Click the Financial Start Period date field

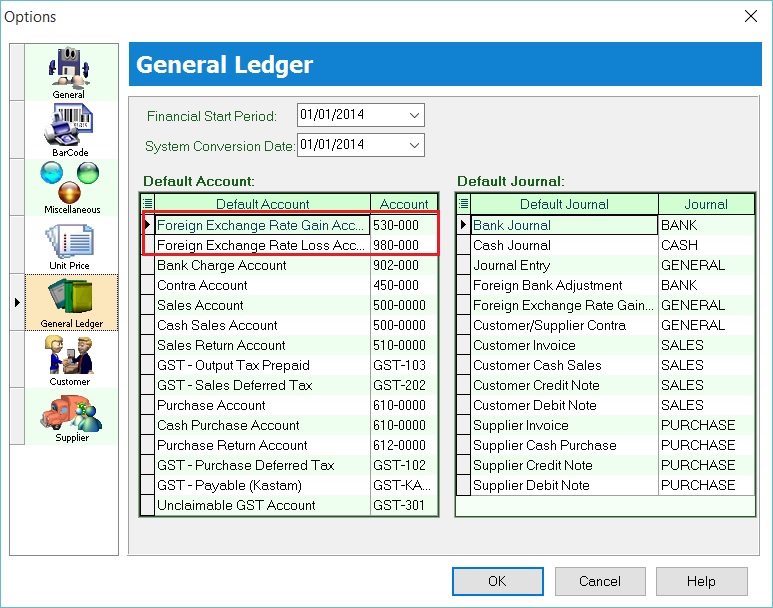coord(350,115)
